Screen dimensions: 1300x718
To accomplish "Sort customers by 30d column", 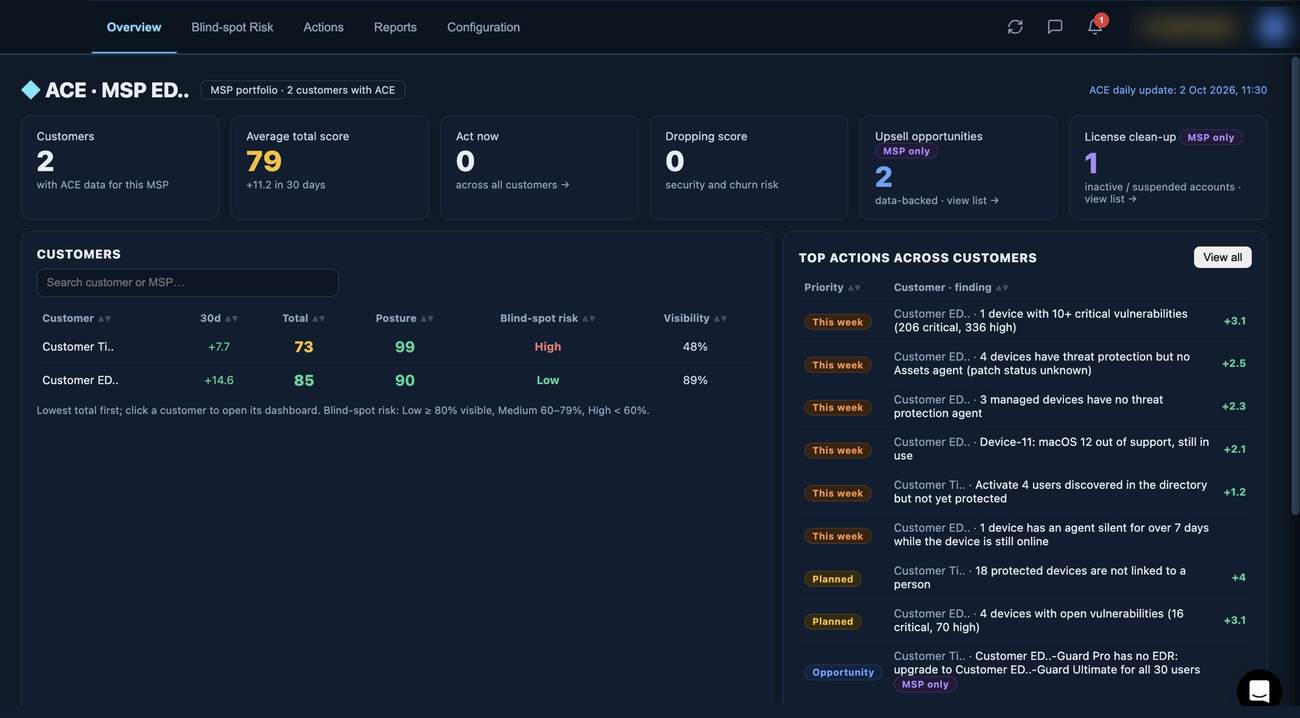I will point(219,318).
